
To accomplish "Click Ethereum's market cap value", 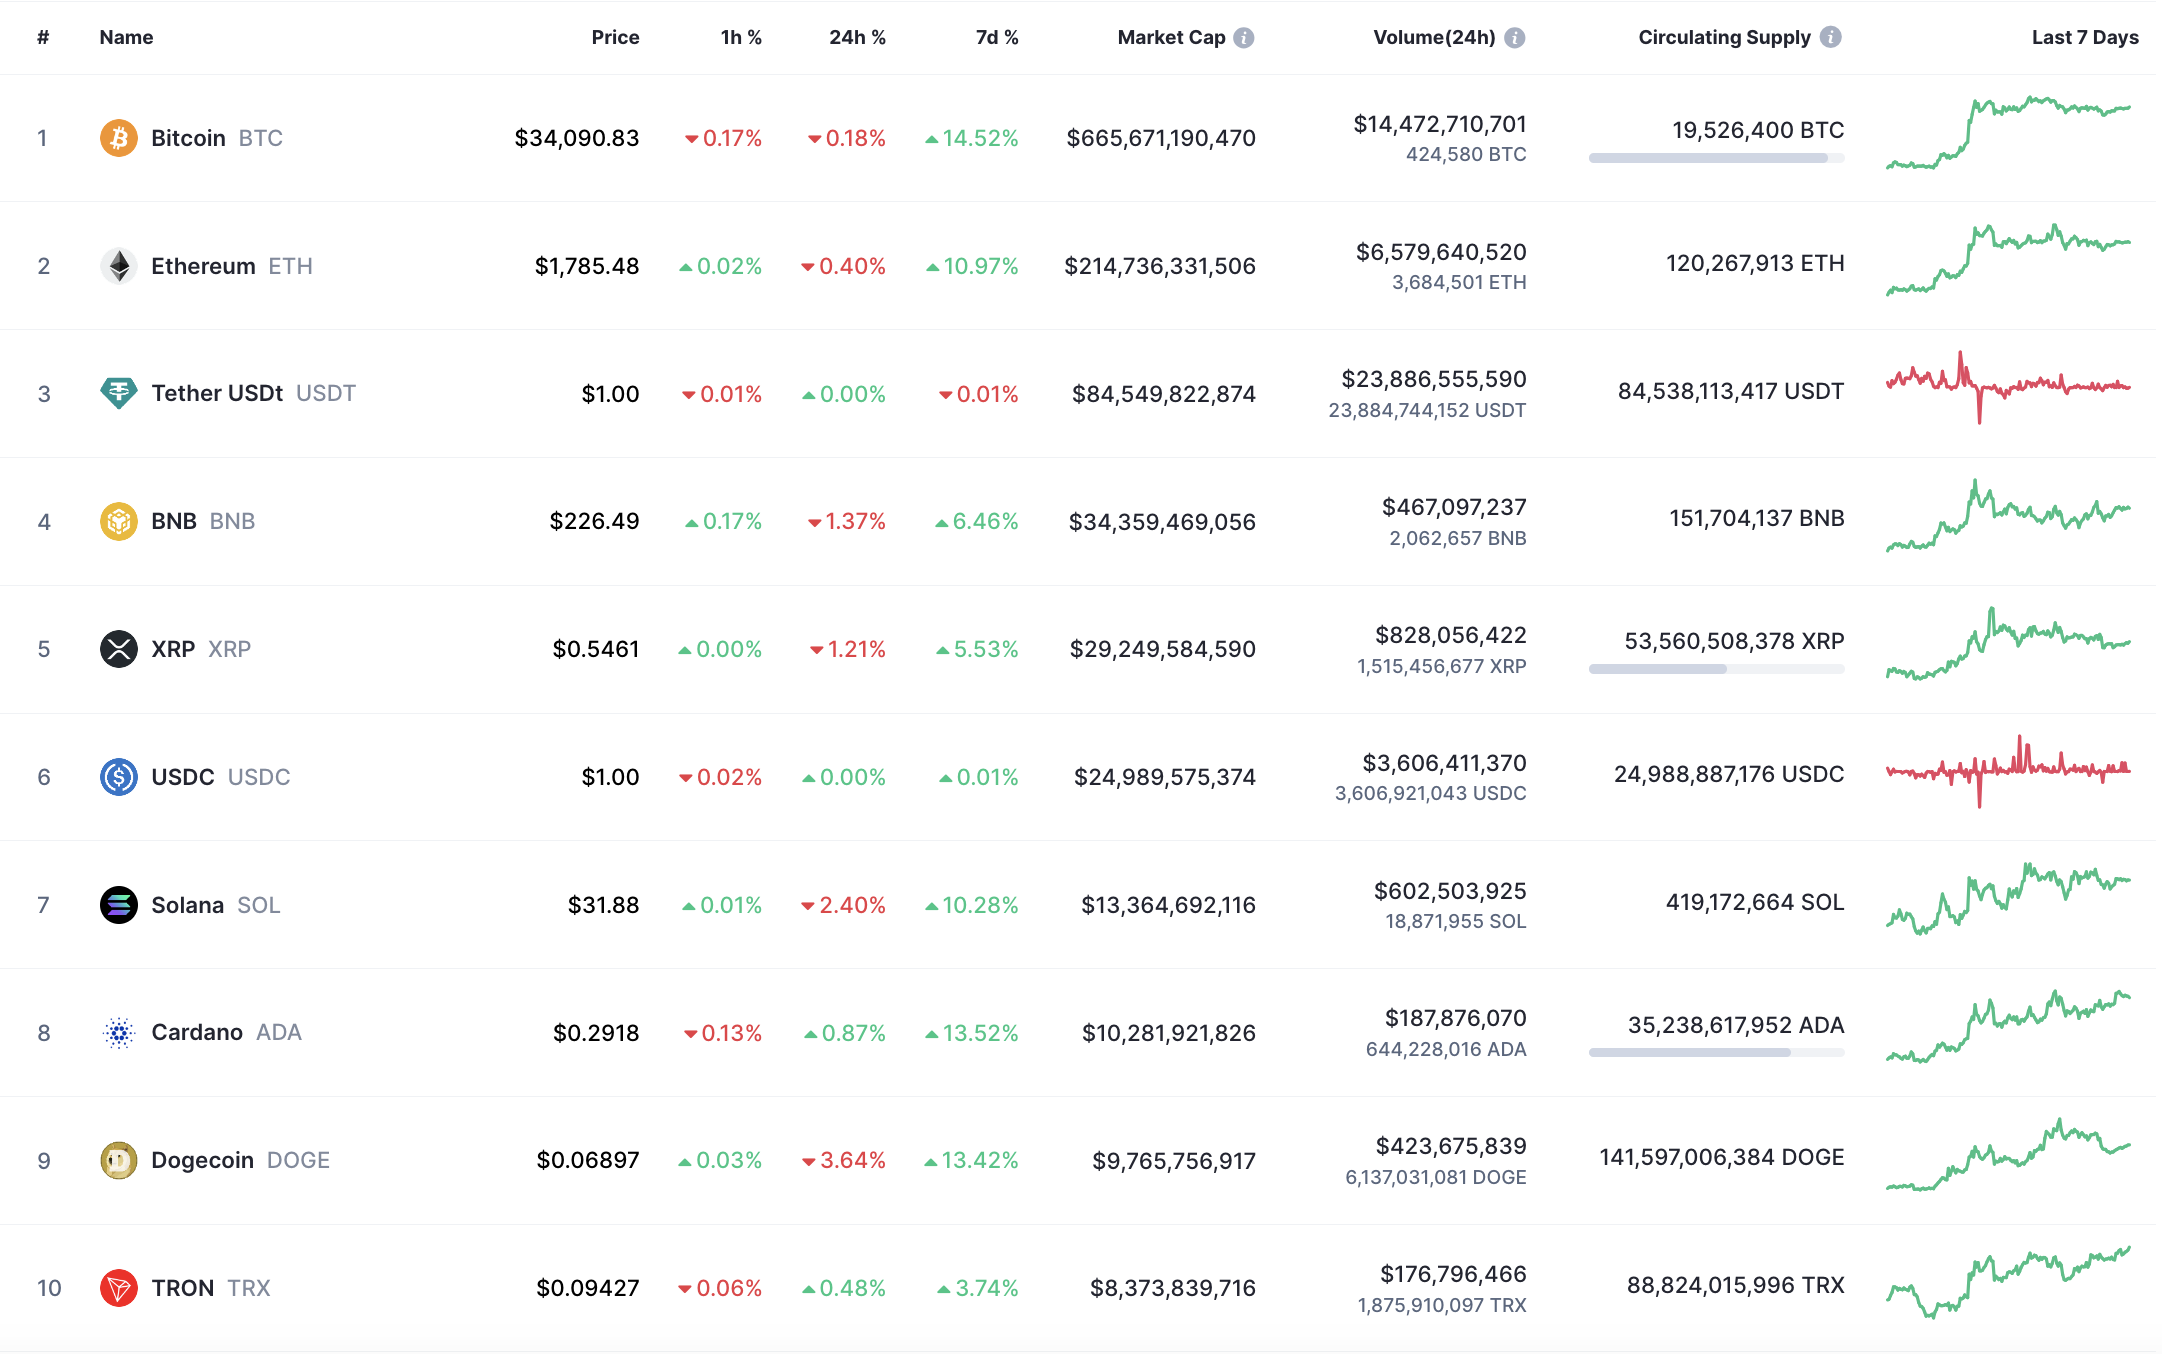I will click(1160, 266).
